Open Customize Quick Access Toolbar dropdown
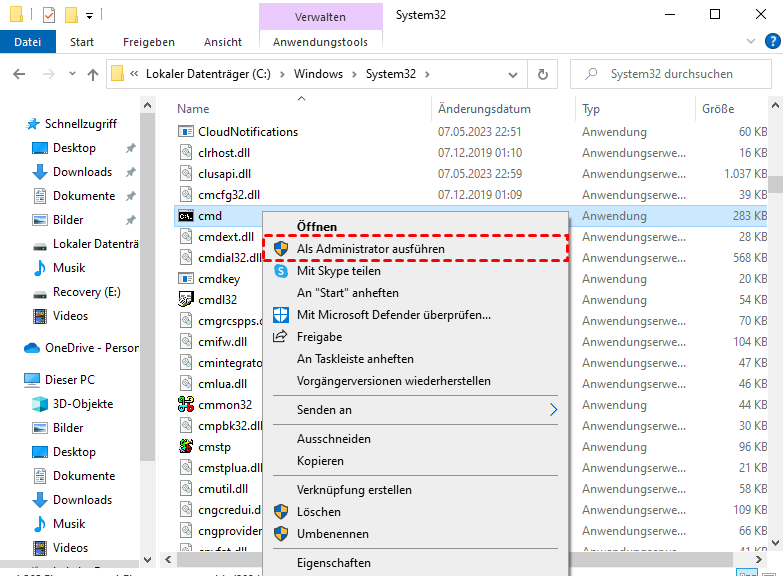 coord(89,16)
